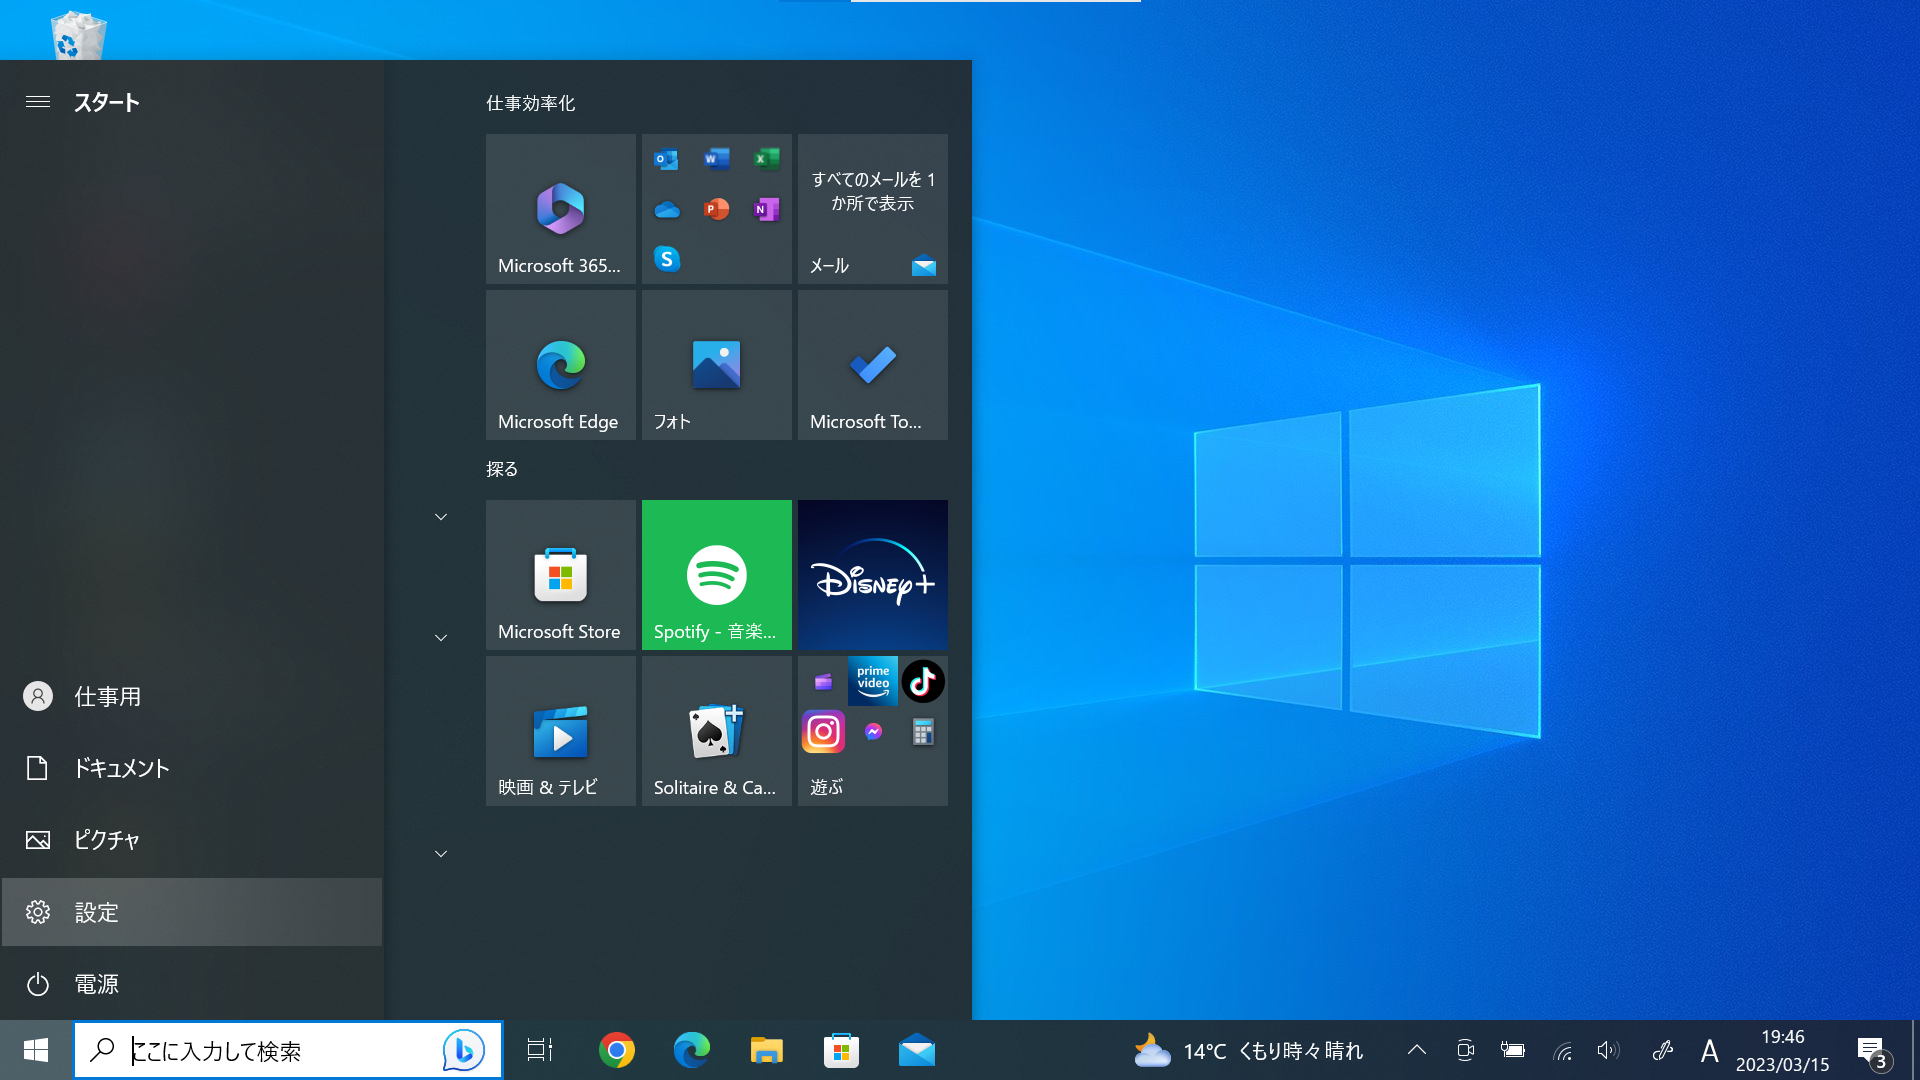Open the Microsoft Store tile
The width and height of the screenshot is (1920, 1080).
[560, 575]
